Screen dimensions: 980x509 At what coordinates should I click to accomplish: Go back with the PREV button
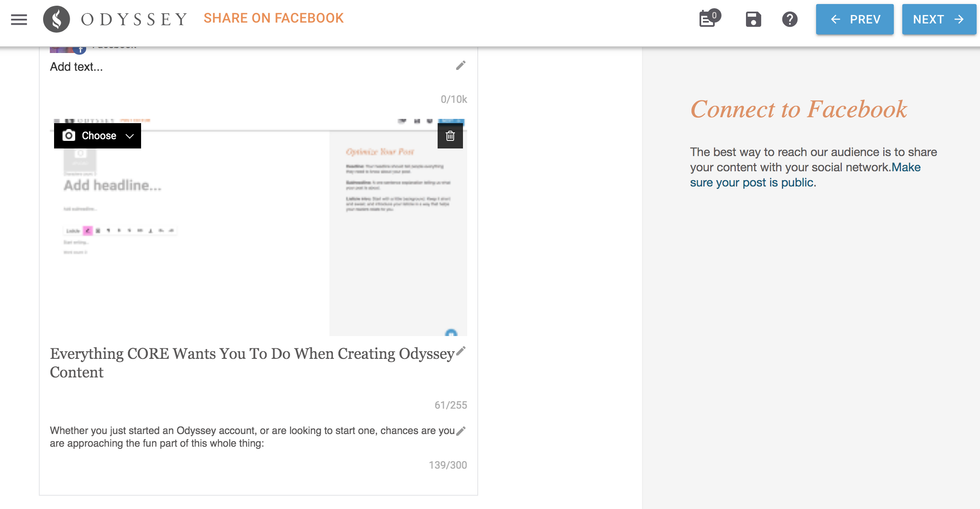pyautogui.click(x=854, y=19)
